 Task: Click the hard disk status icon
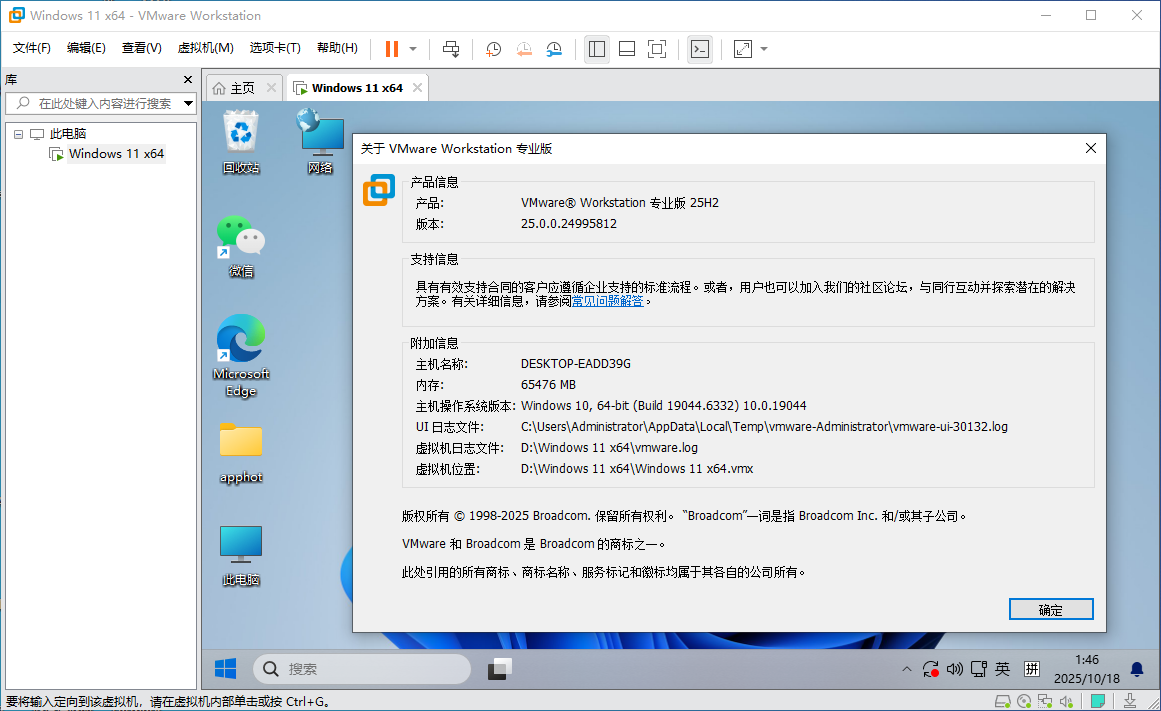tap(1003, 700)
